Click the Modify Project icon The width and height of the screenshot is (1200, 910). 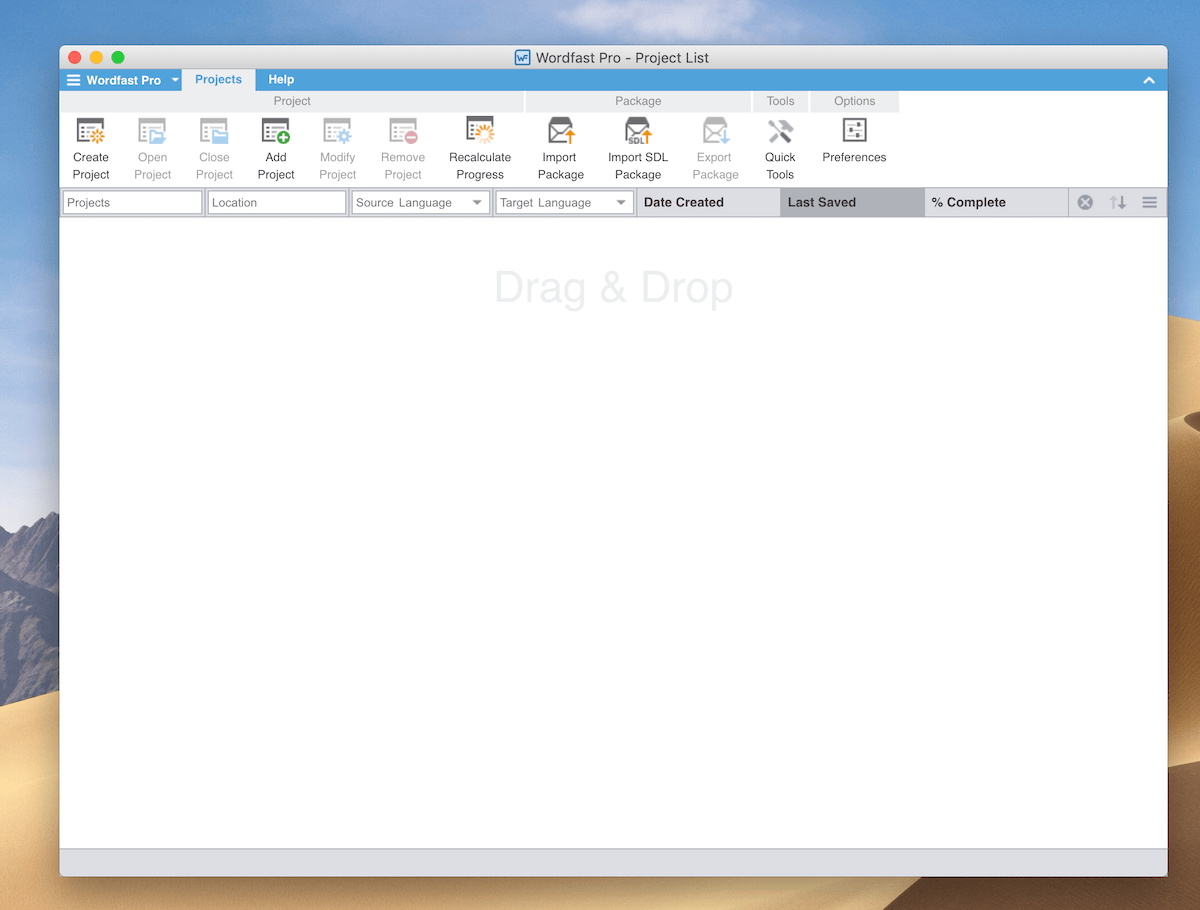point(337,131)
